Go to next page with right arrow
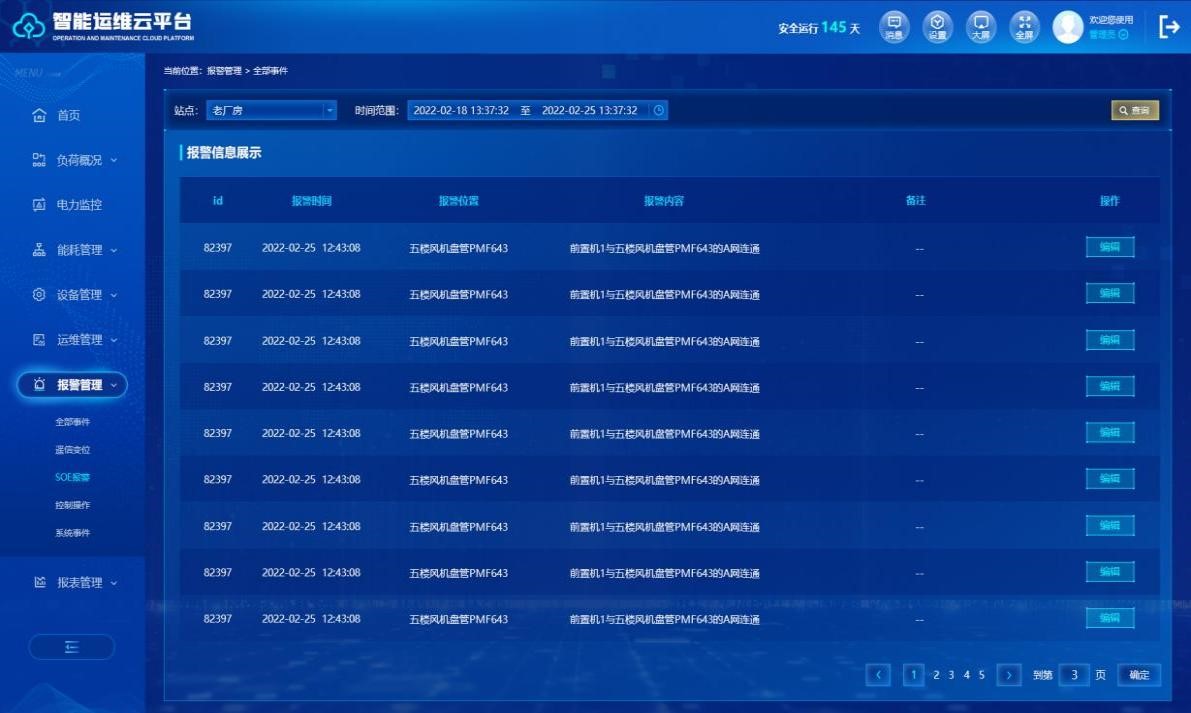Screen dimensions: 1191x713 1009,675
